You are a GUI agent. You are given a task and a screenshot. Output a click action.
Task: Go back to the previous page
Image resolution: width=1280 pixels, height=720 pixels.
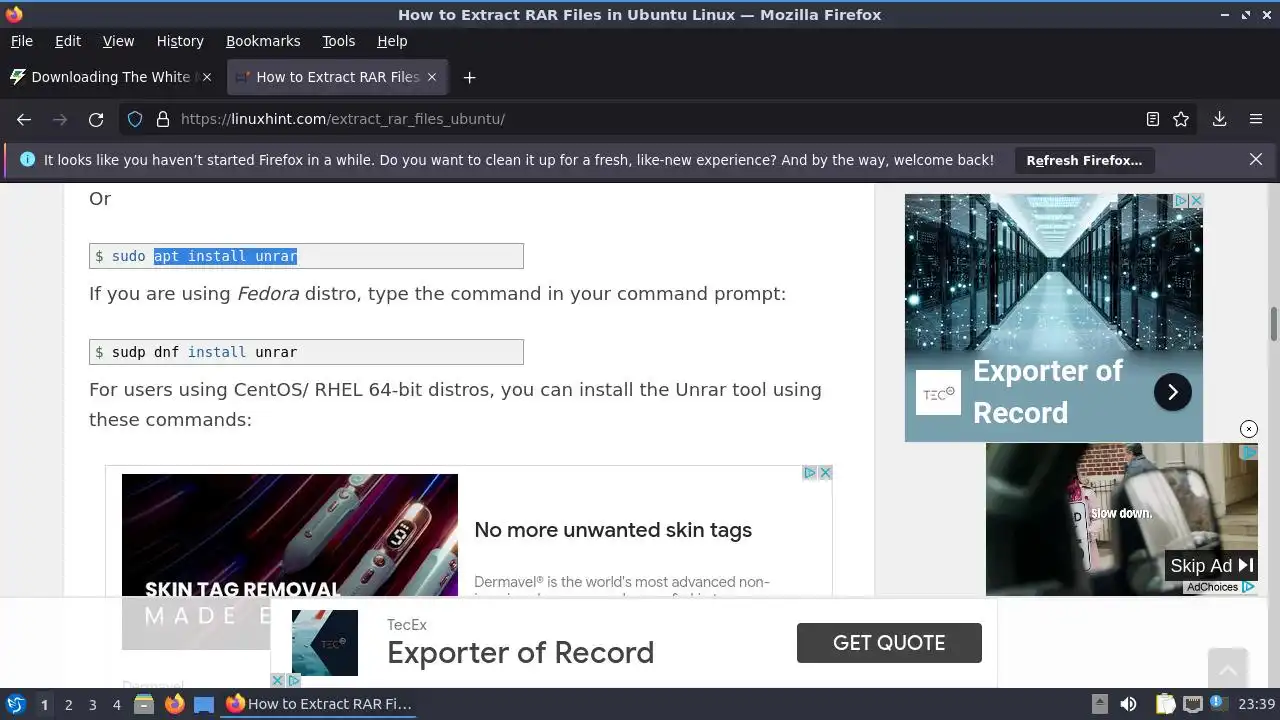24,119
